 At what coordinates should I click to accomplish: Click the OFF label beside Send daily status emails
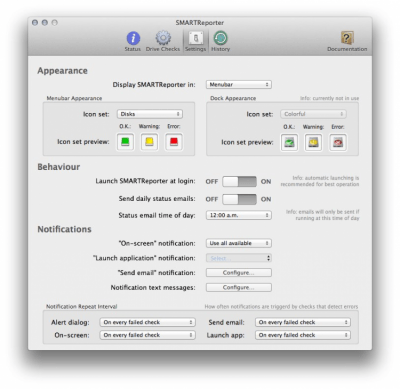coord(212,199)
